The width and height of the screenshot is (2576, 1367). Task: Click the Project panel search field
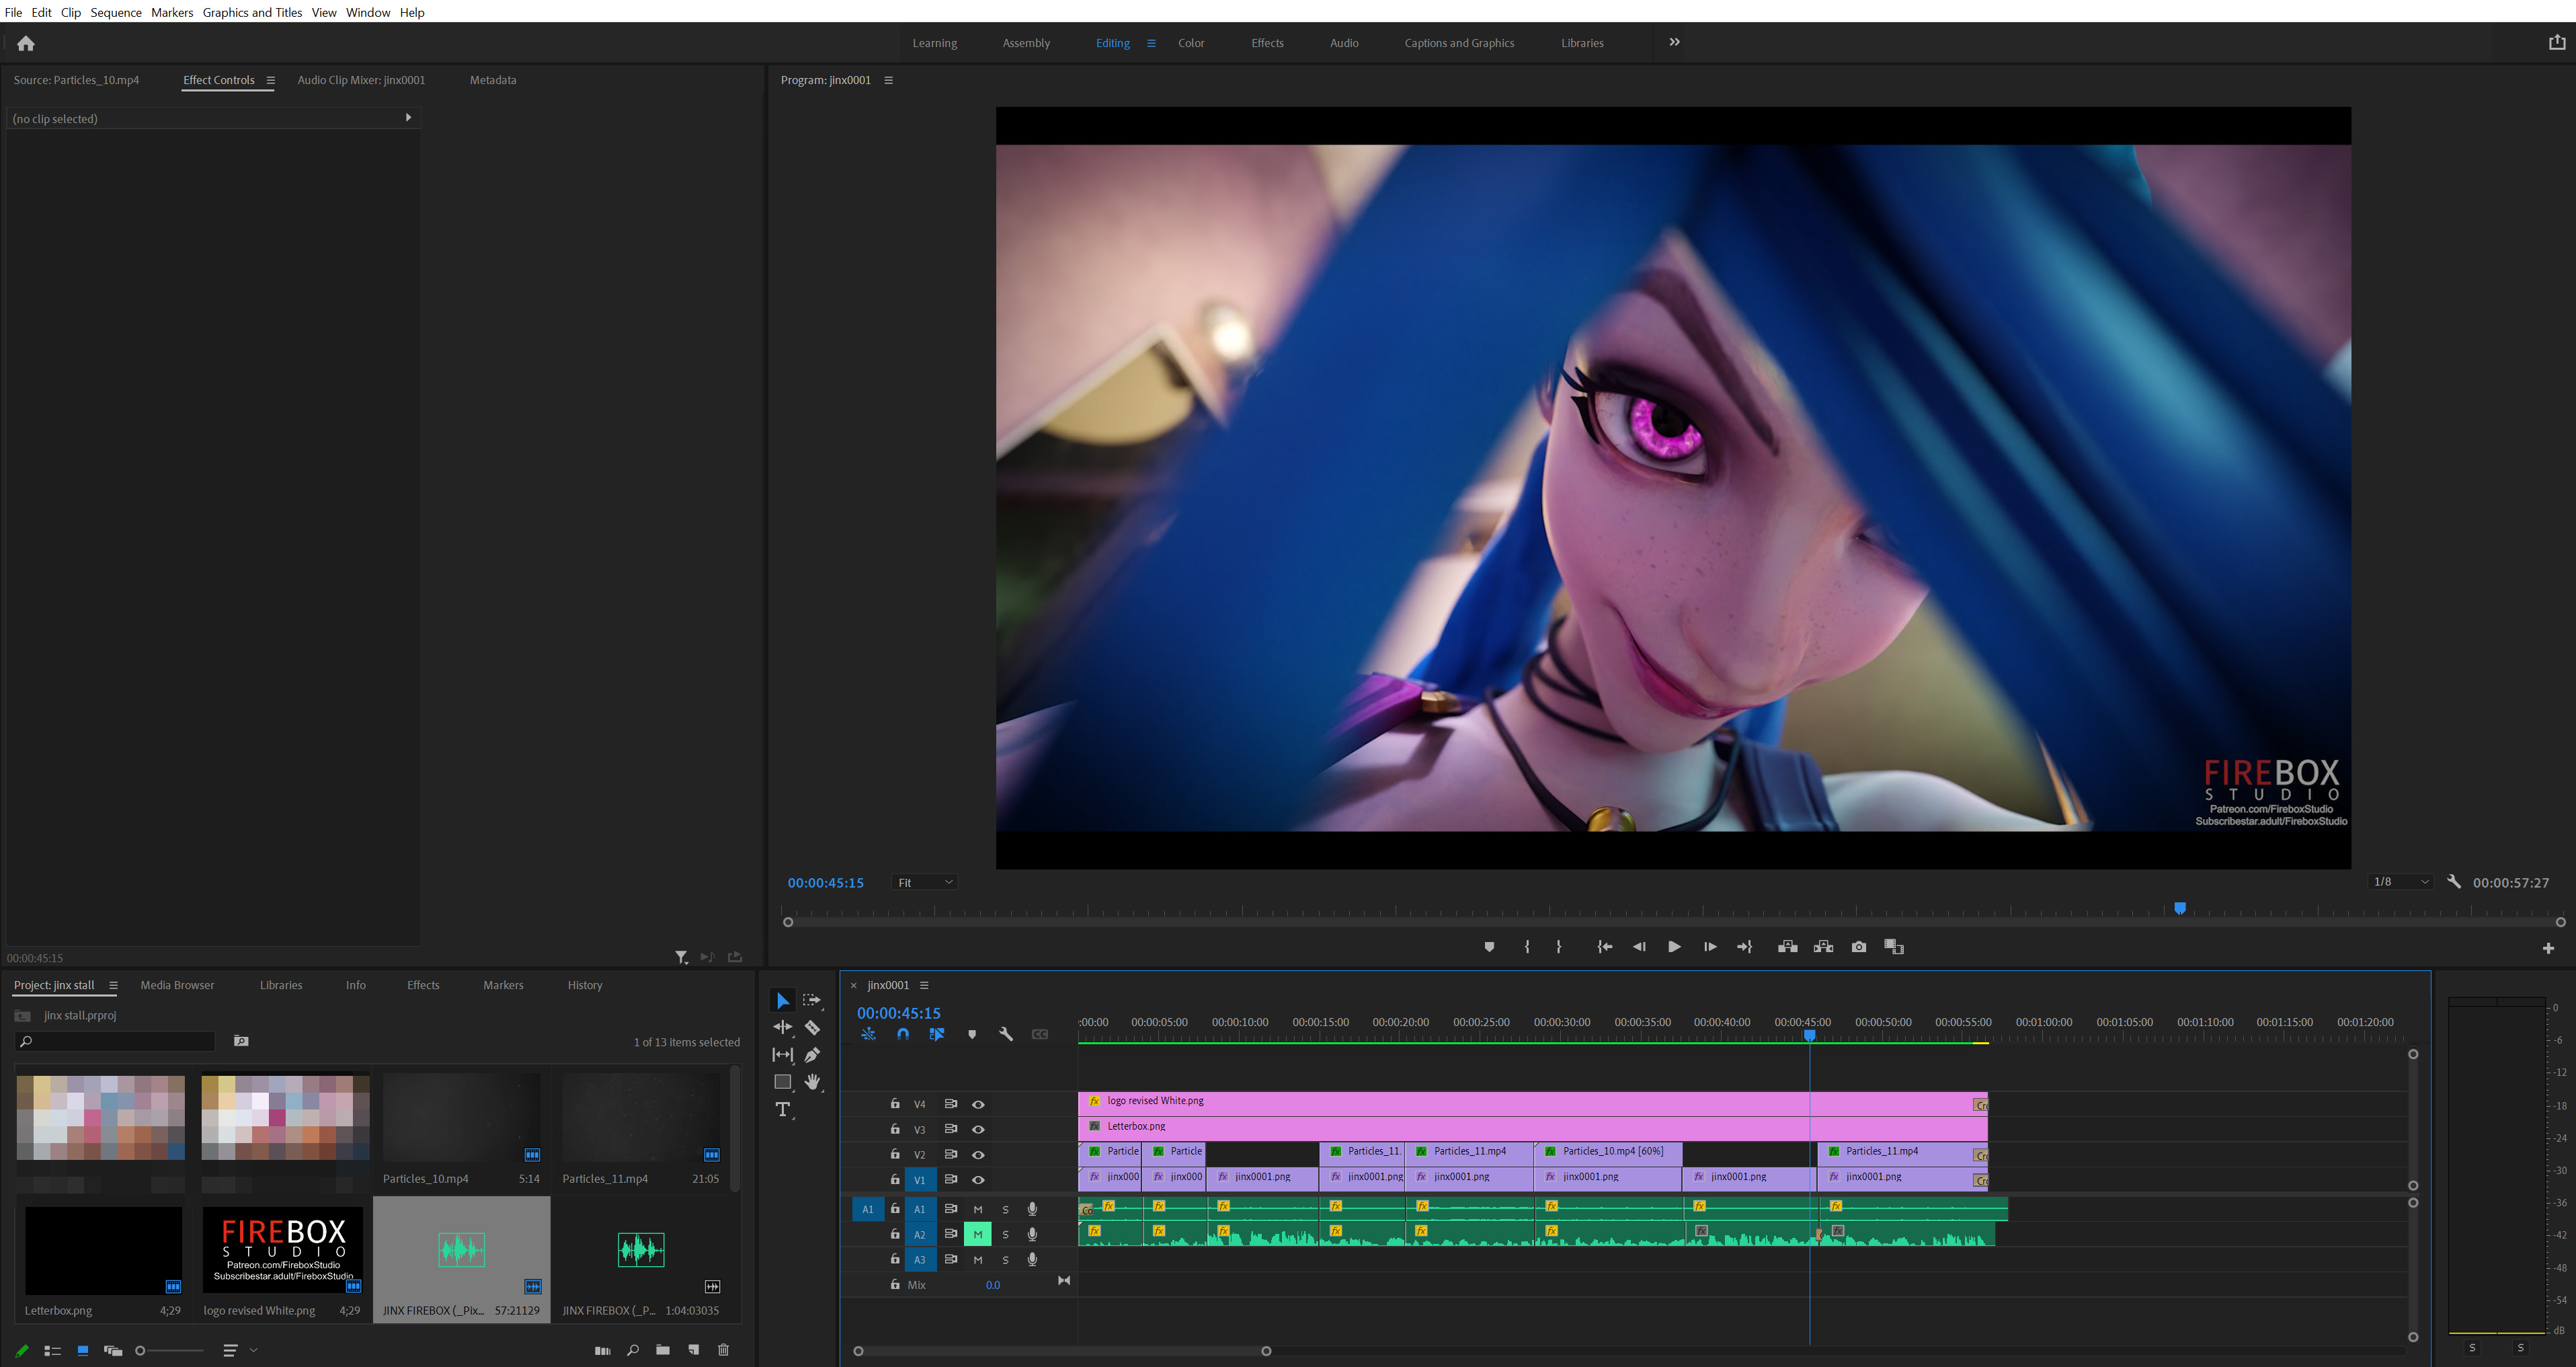point(116,1041)
